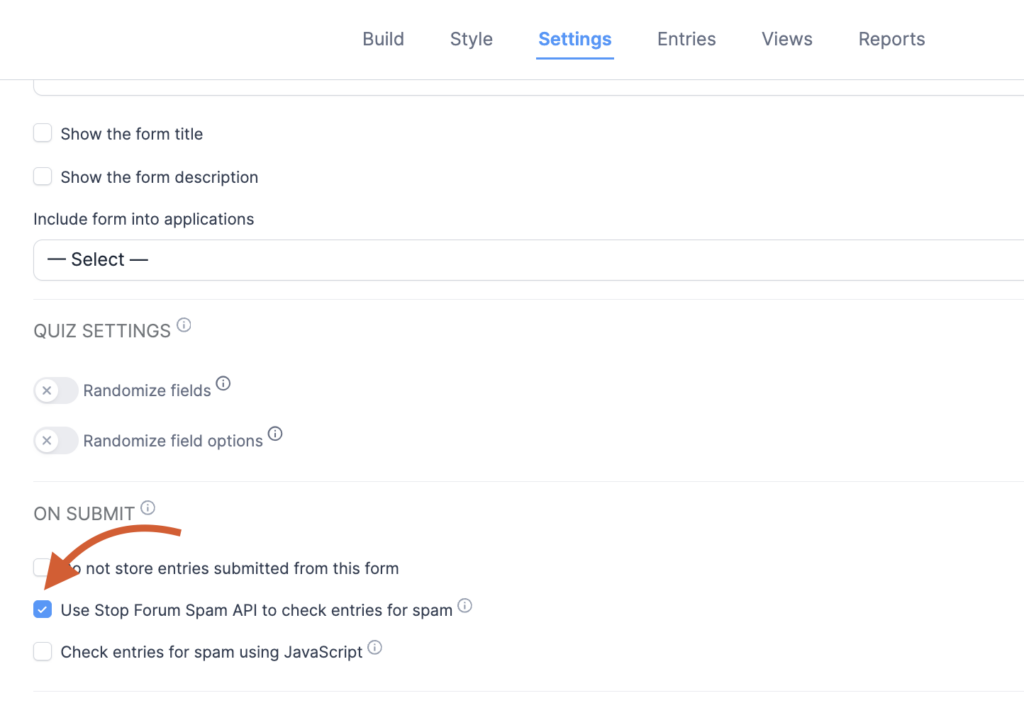Open the Build tab

point(383,39)
